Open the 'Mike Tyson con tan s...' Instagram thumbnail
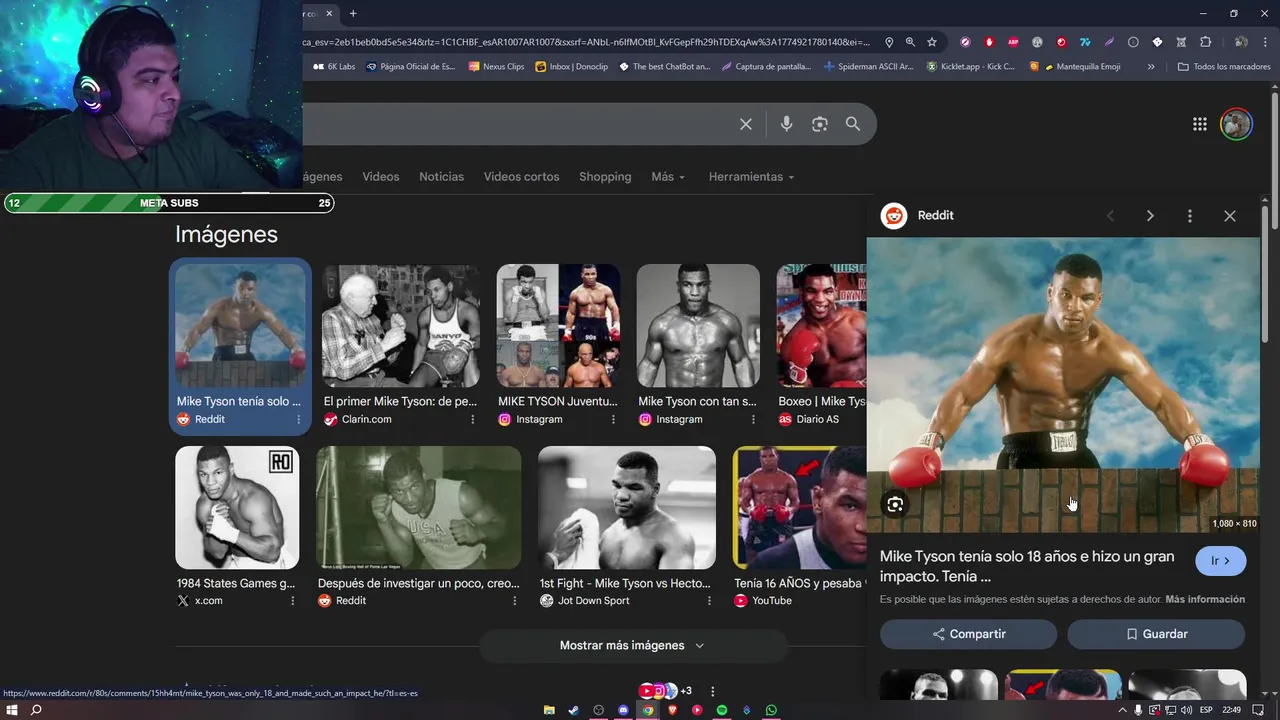1280x720 pixels. [698, 326]
